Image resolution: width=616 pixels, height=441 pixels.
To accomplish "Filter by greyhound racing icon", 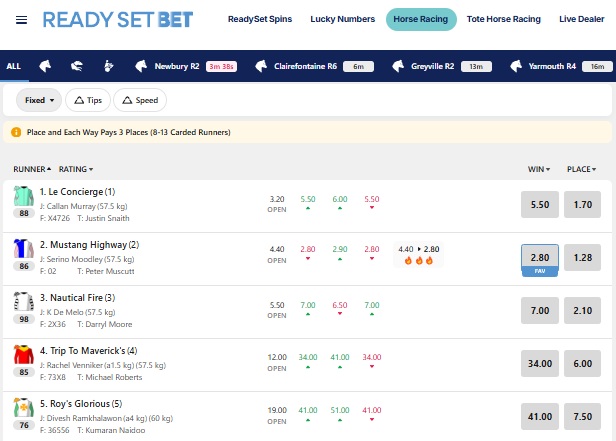I will coord(77,66).
